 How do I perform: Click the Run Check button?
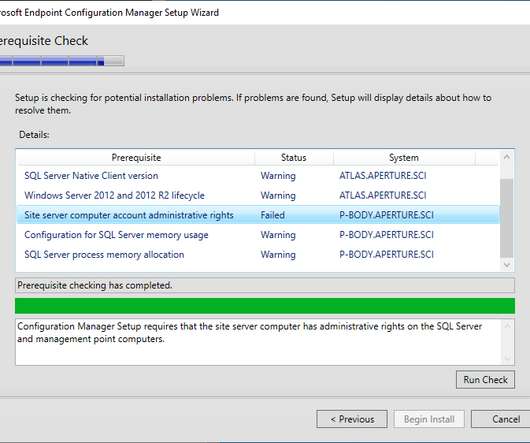pos(485,380)
